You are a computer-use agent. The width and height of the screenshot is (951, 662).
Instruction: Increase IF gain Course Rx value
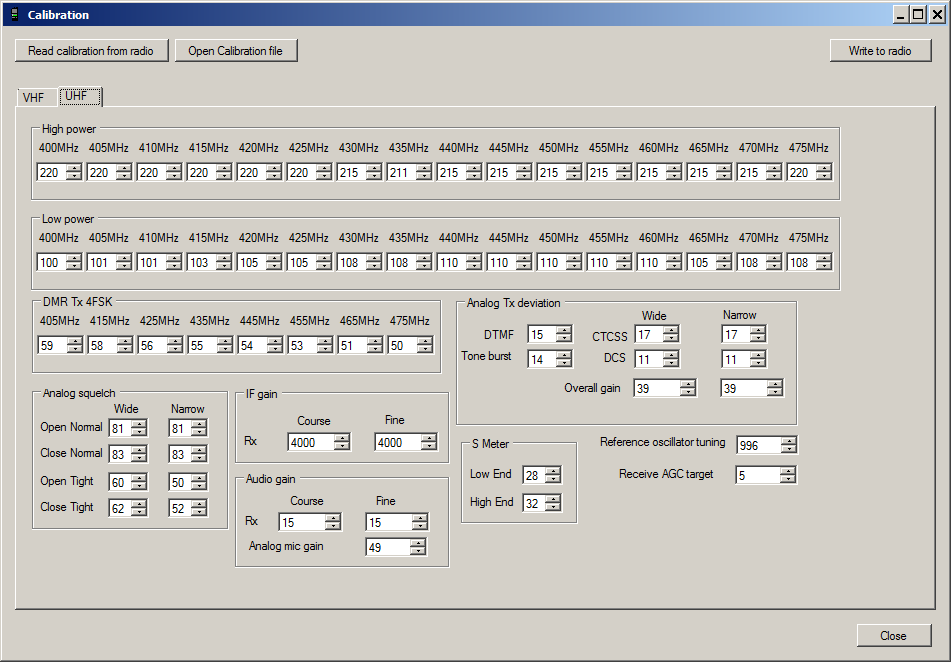(x=342, y=438)
